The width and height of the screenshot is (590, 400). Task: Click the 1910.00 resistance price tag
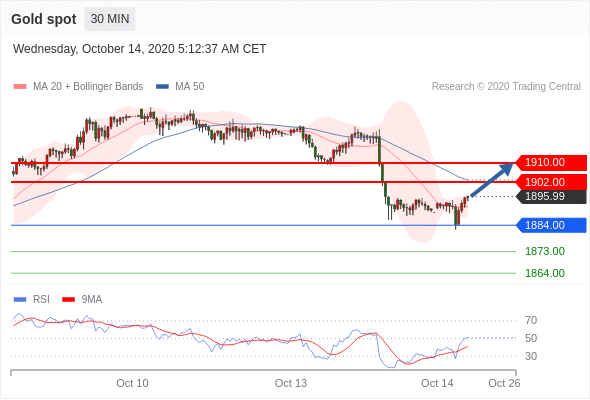[551, 163]
